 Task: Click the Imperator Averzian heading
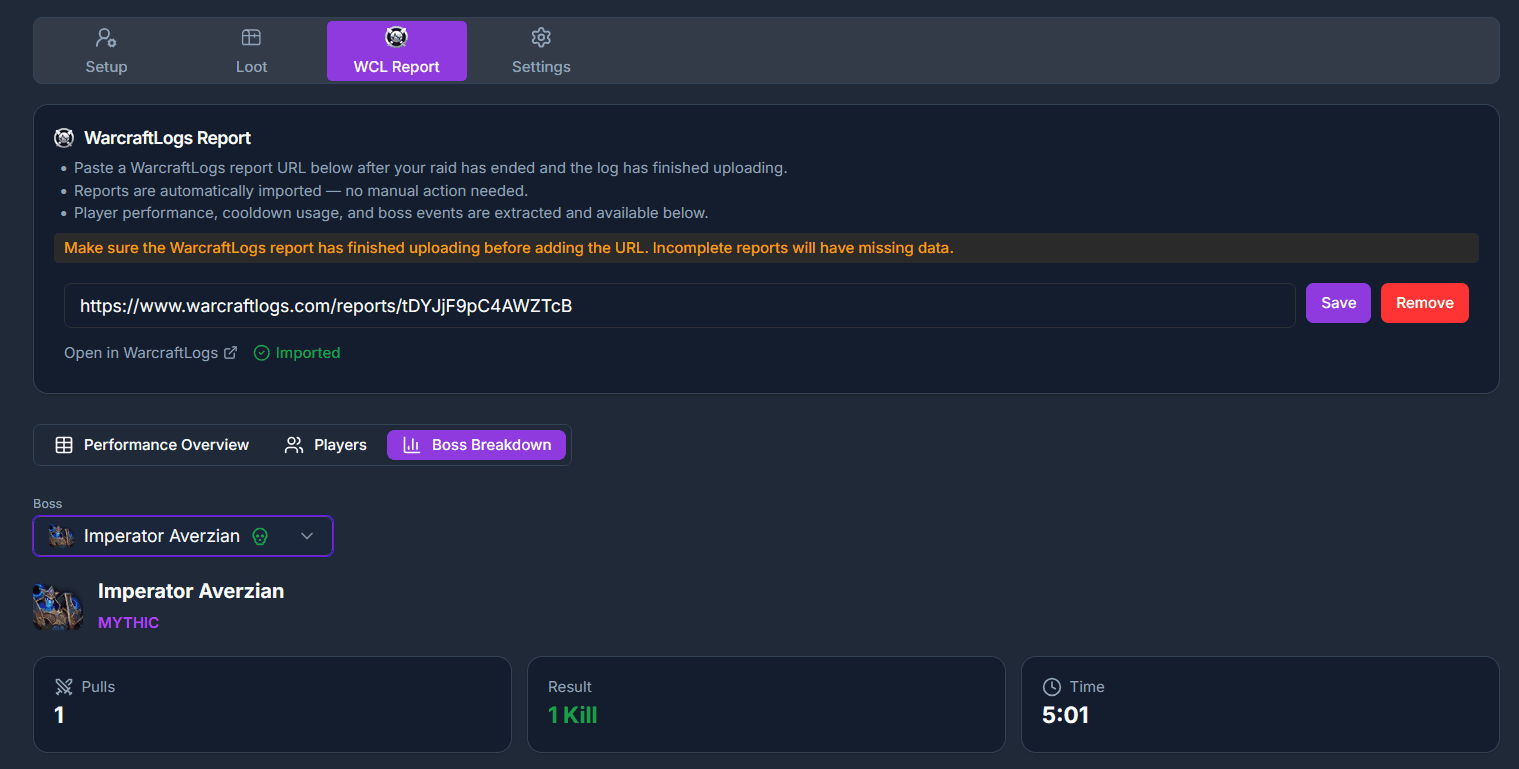click(191, 591)
